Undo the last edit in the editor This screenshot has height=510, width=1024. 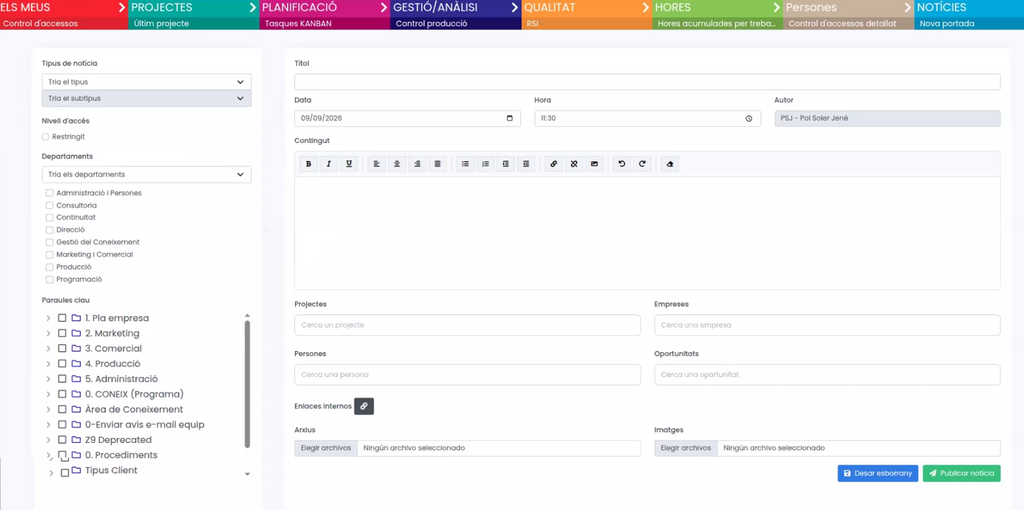click(x=622, y=164)
